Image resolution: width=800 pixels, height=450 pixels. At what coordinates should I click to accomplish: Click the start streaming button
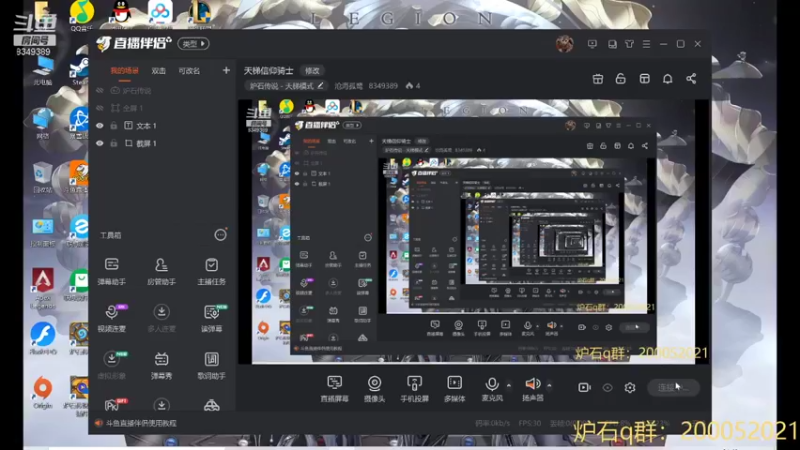point(673,388)
